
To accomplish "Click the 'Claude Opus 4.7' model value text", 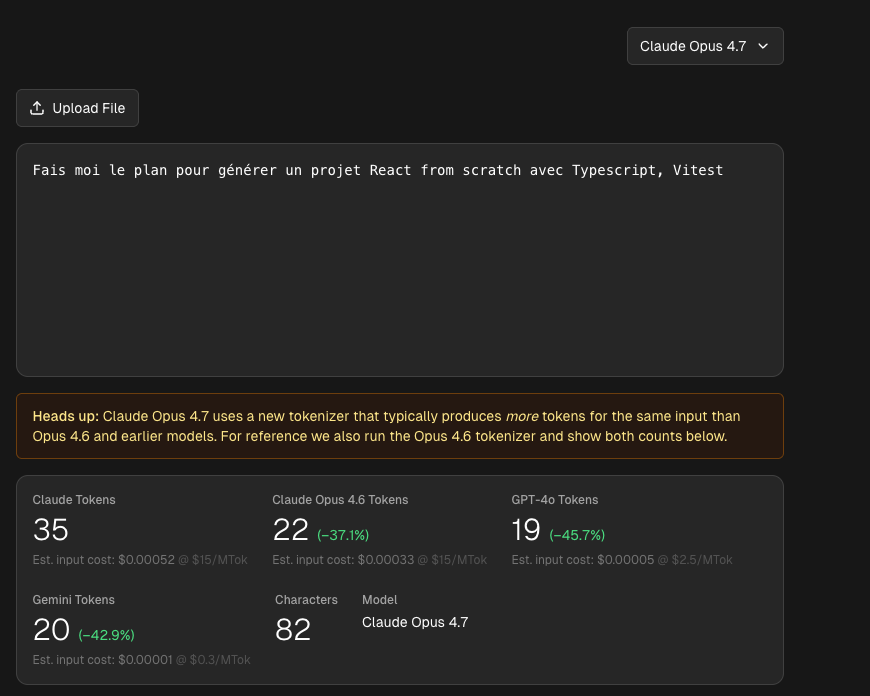I will click(x=415, y=622).
